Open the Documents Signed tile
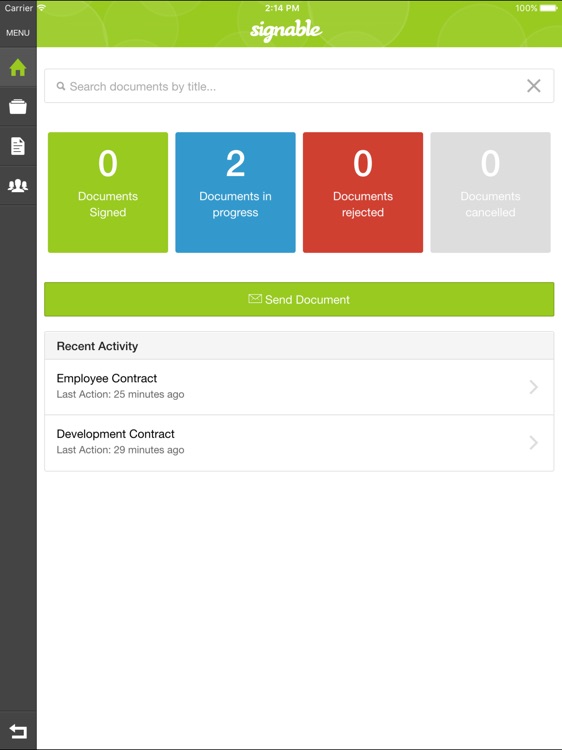This screenshot has height=750, width=562. [x=108, y=192]
